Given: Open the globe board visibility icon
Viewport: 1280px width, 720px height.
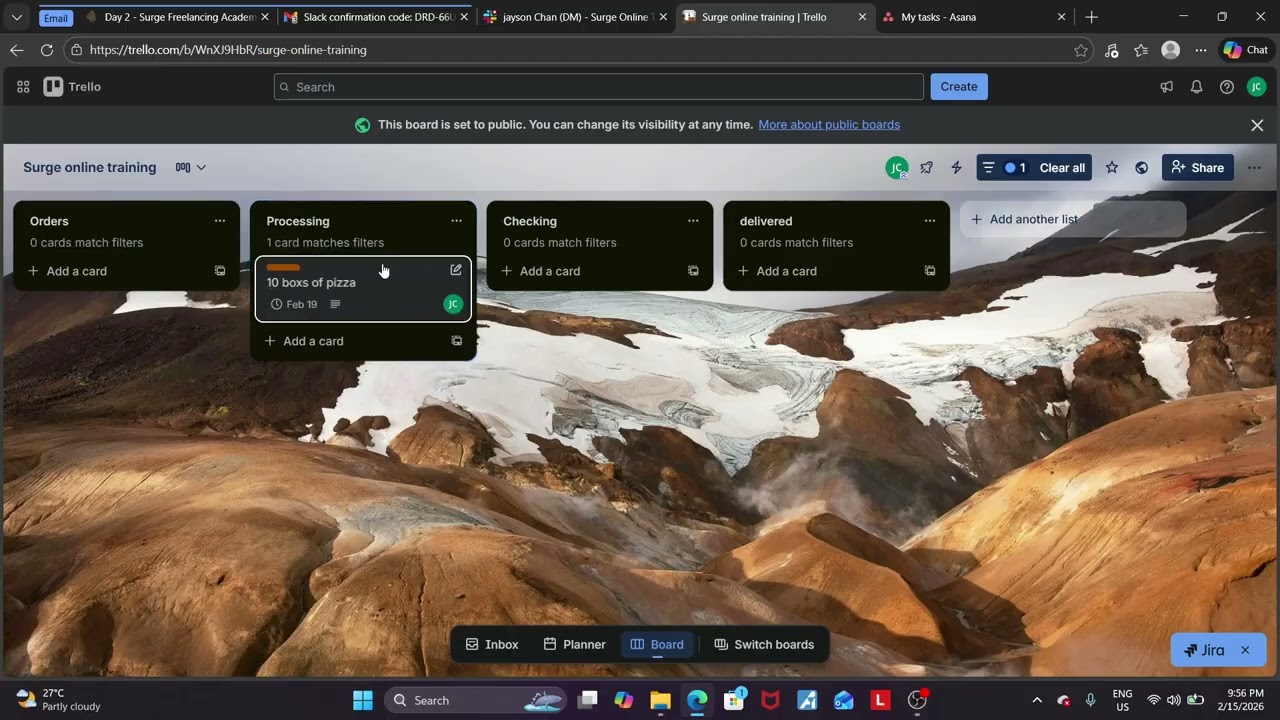Looking at the screenshot, I should click(x=1141, y=168).
